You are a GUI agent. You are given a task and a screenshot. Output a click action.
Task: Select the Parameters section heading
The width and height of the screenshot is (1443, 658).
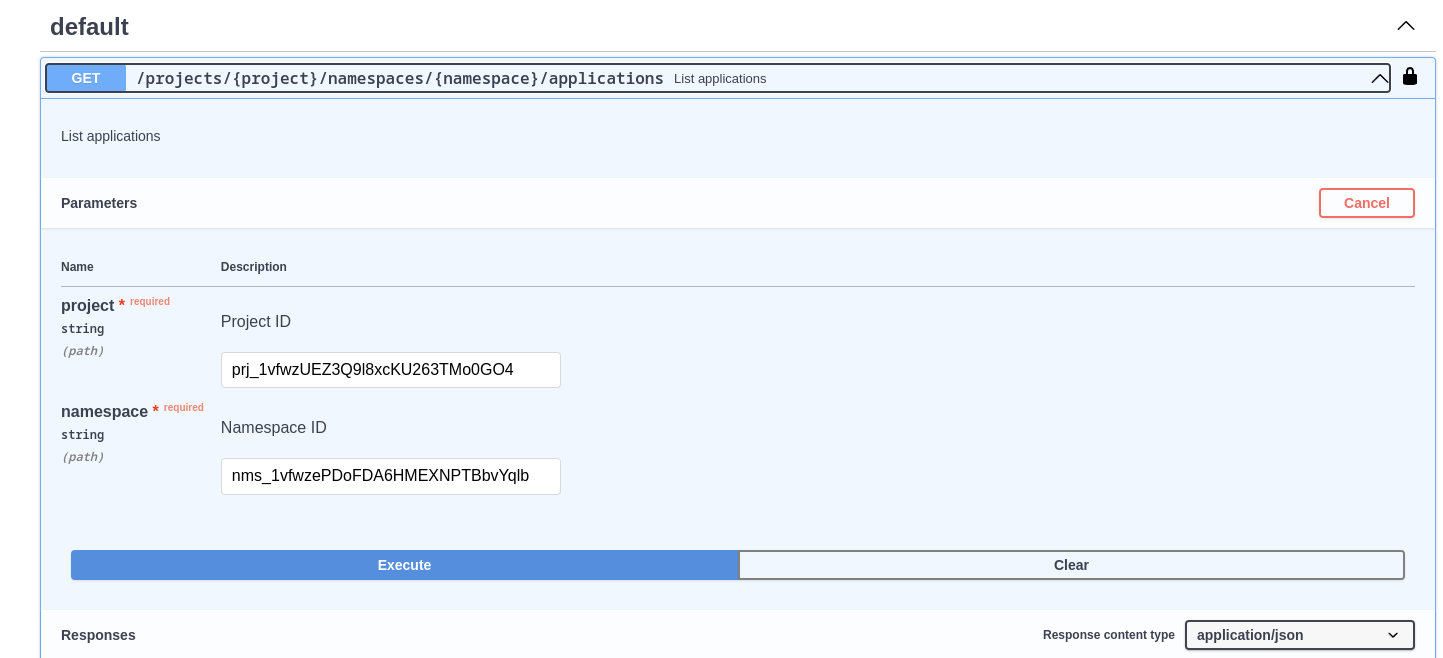[99, 203]
